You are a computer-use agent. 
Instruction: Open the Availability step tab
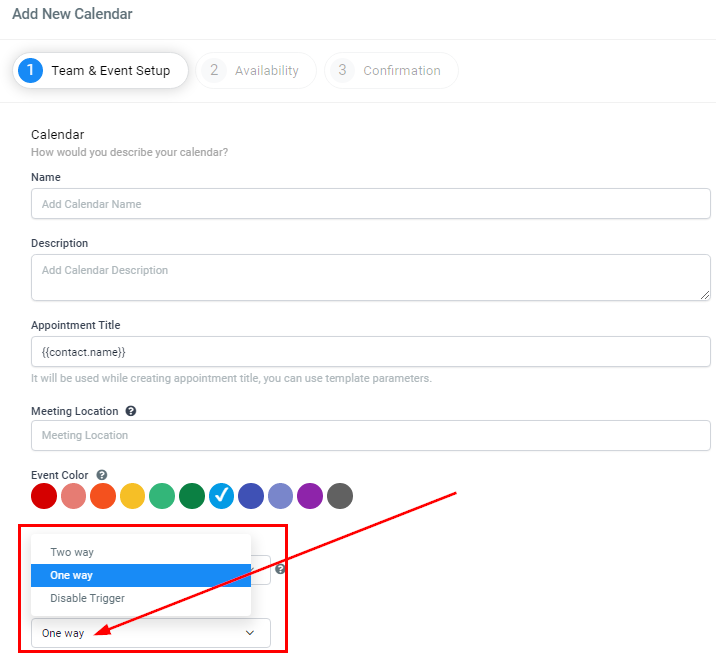pos(256,71)
